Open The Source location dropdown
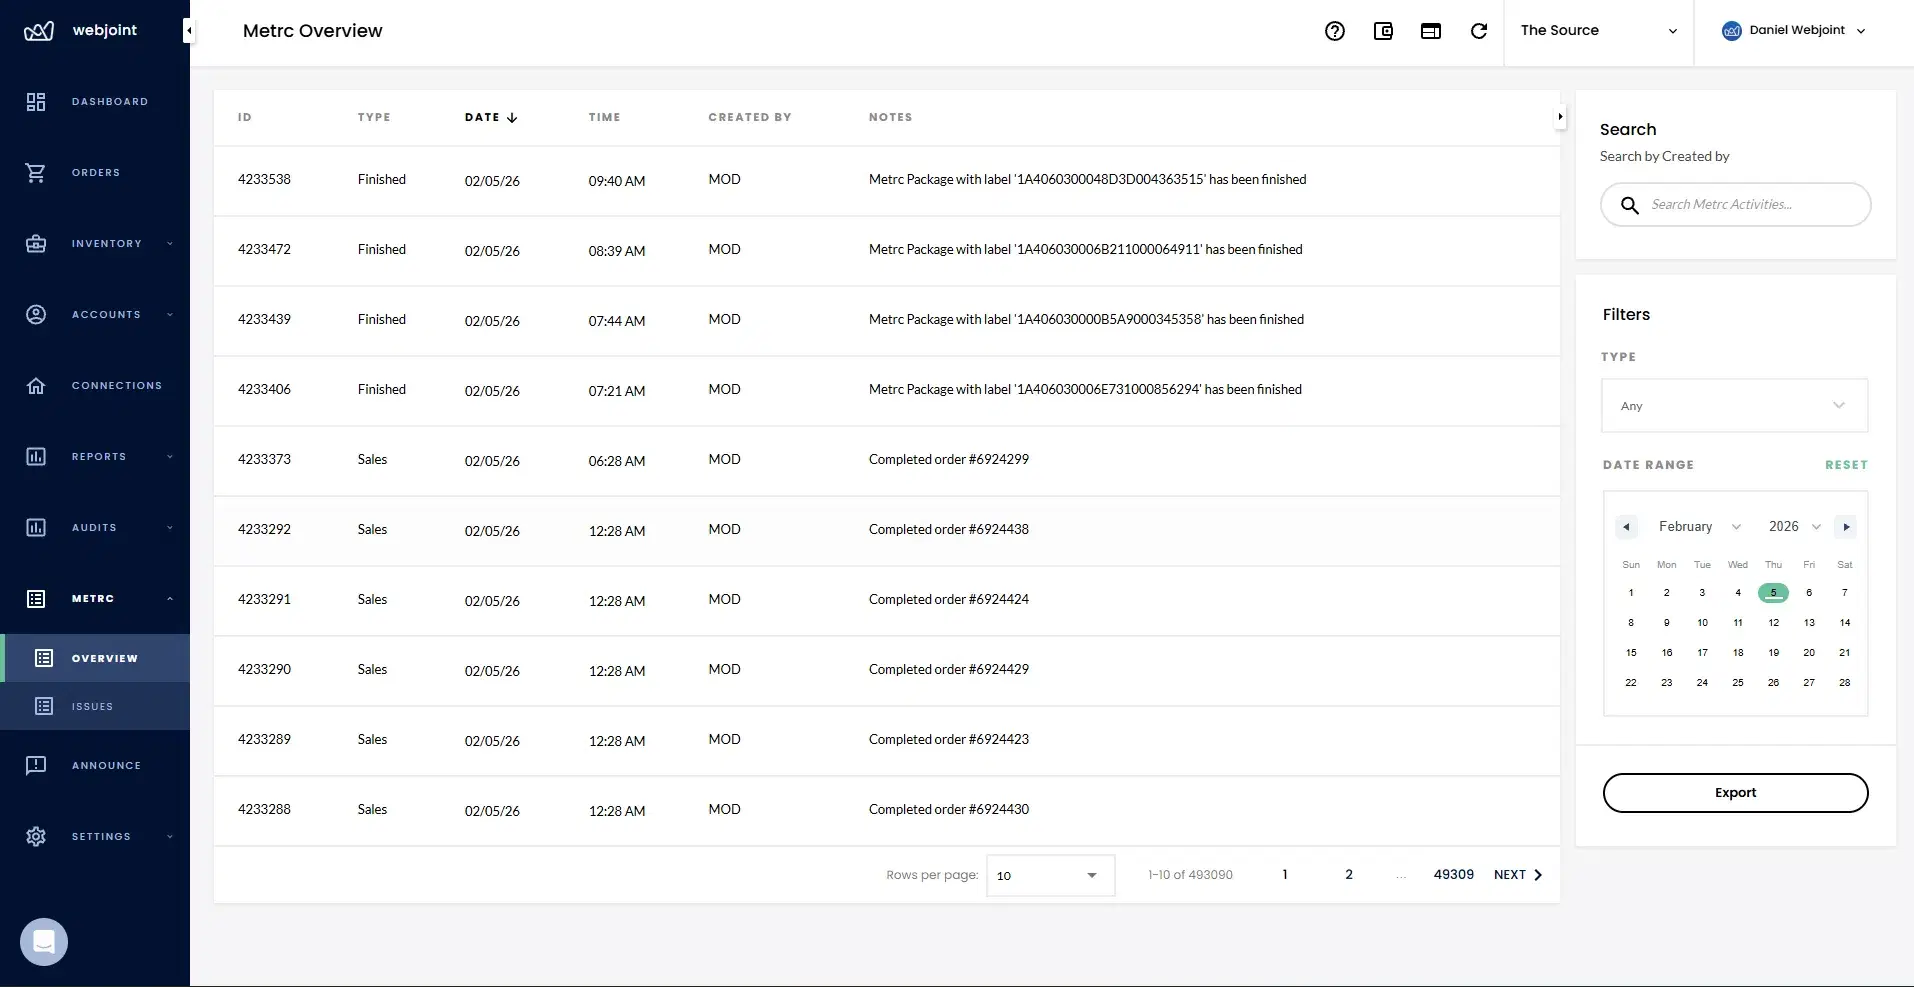The height and width of the screenshot is (987, 1914). 1598,30
